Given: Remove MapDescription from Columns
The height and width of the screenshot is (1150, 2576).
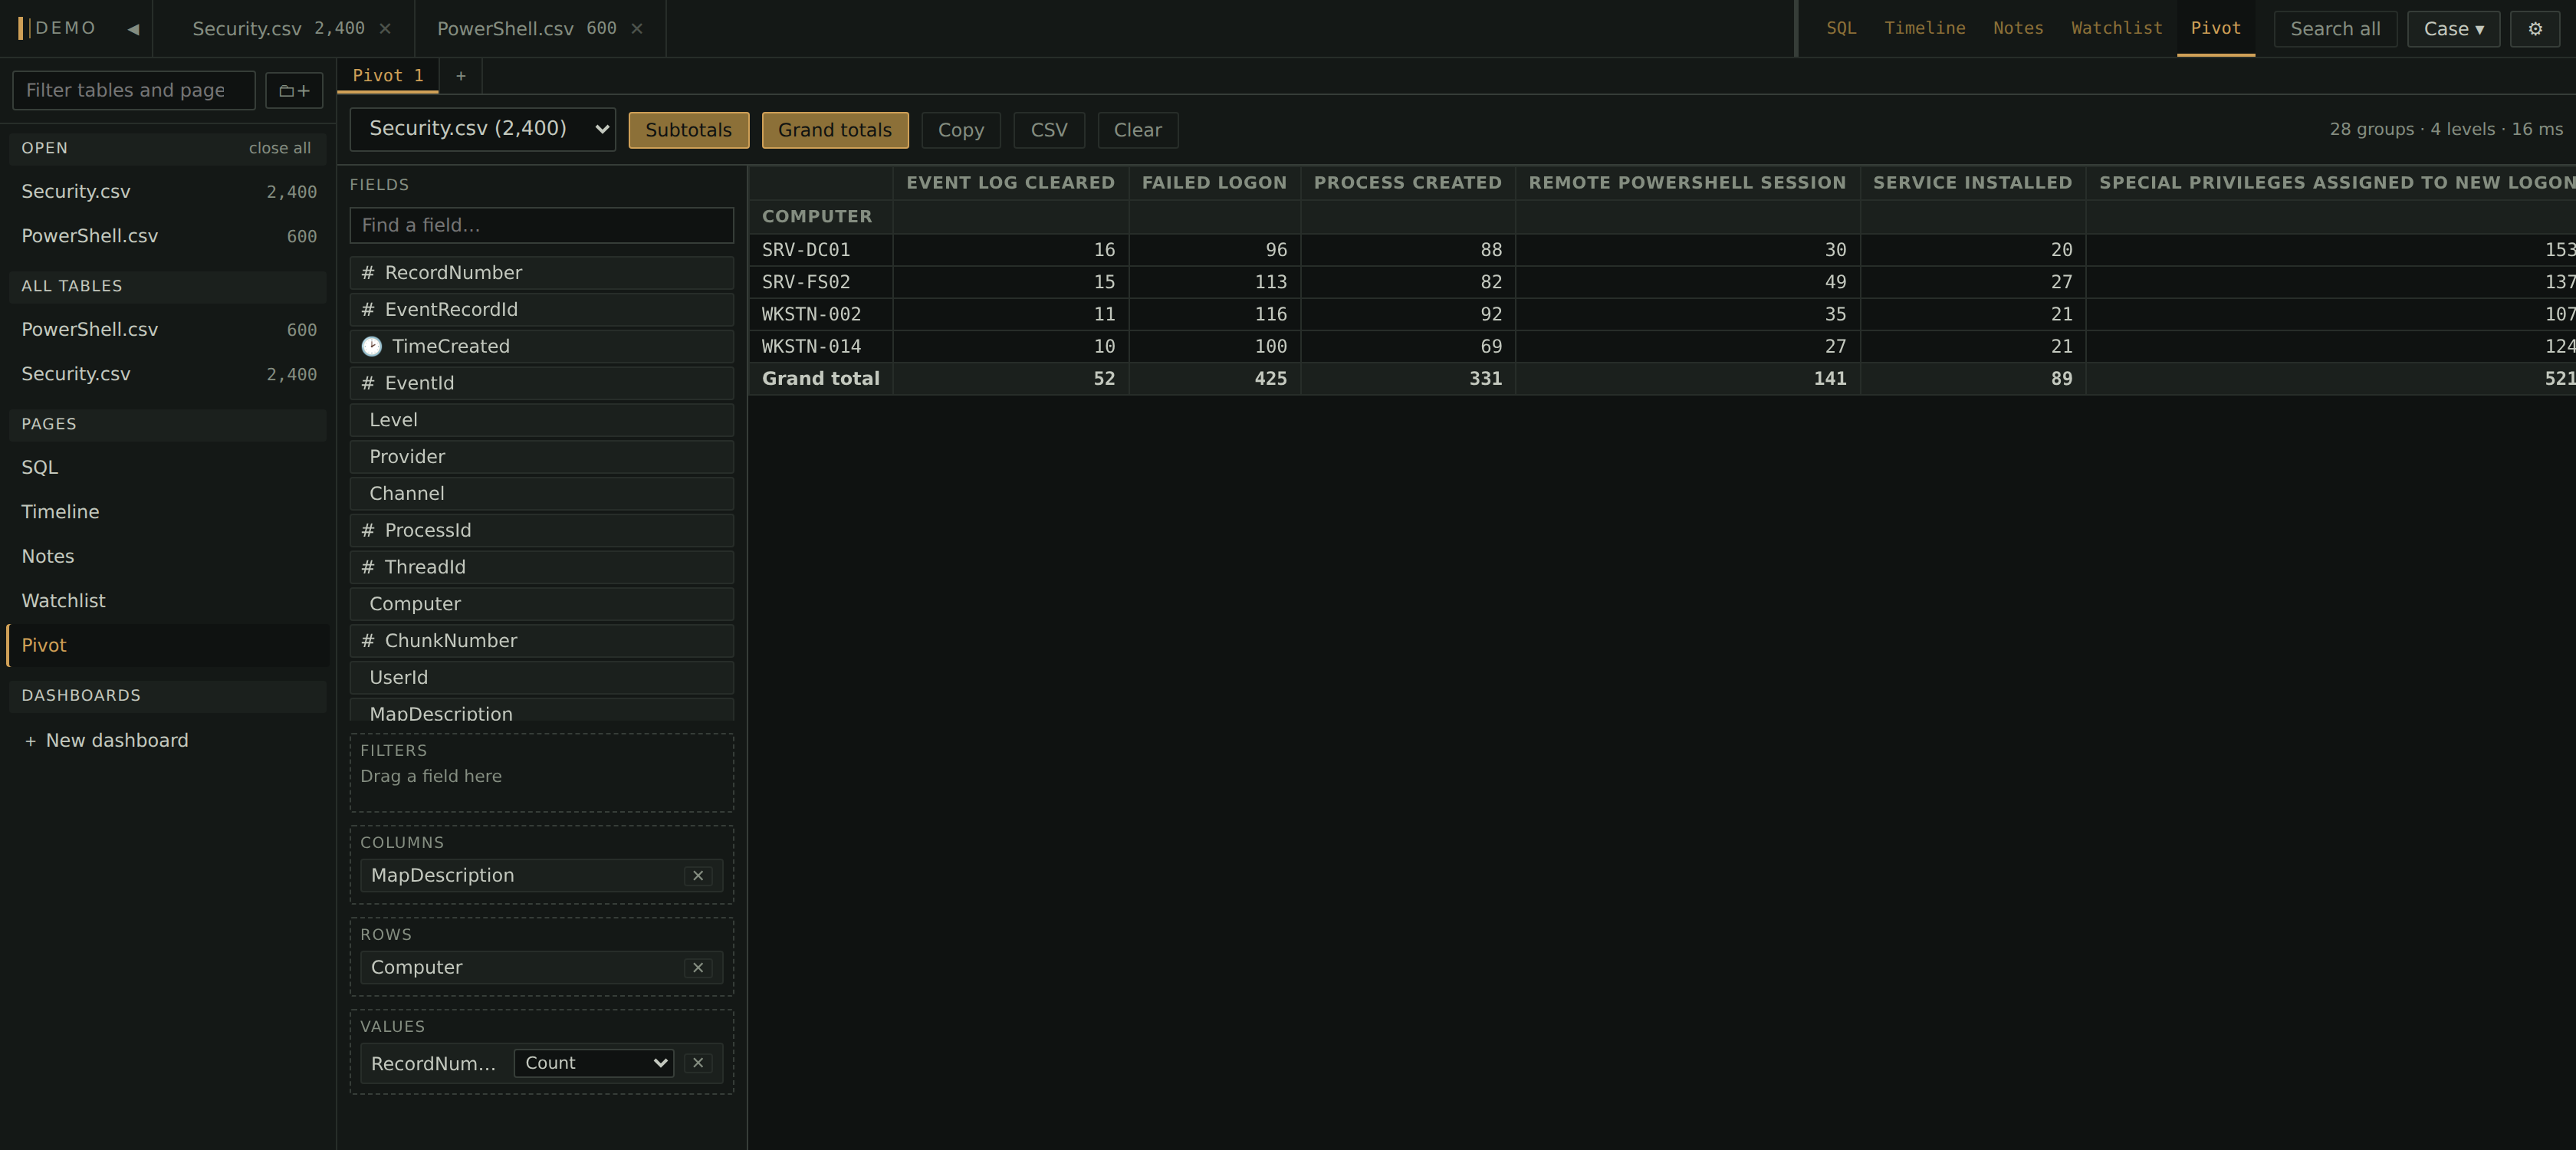Looking at the screenshot, I should (x=698, y=876).
